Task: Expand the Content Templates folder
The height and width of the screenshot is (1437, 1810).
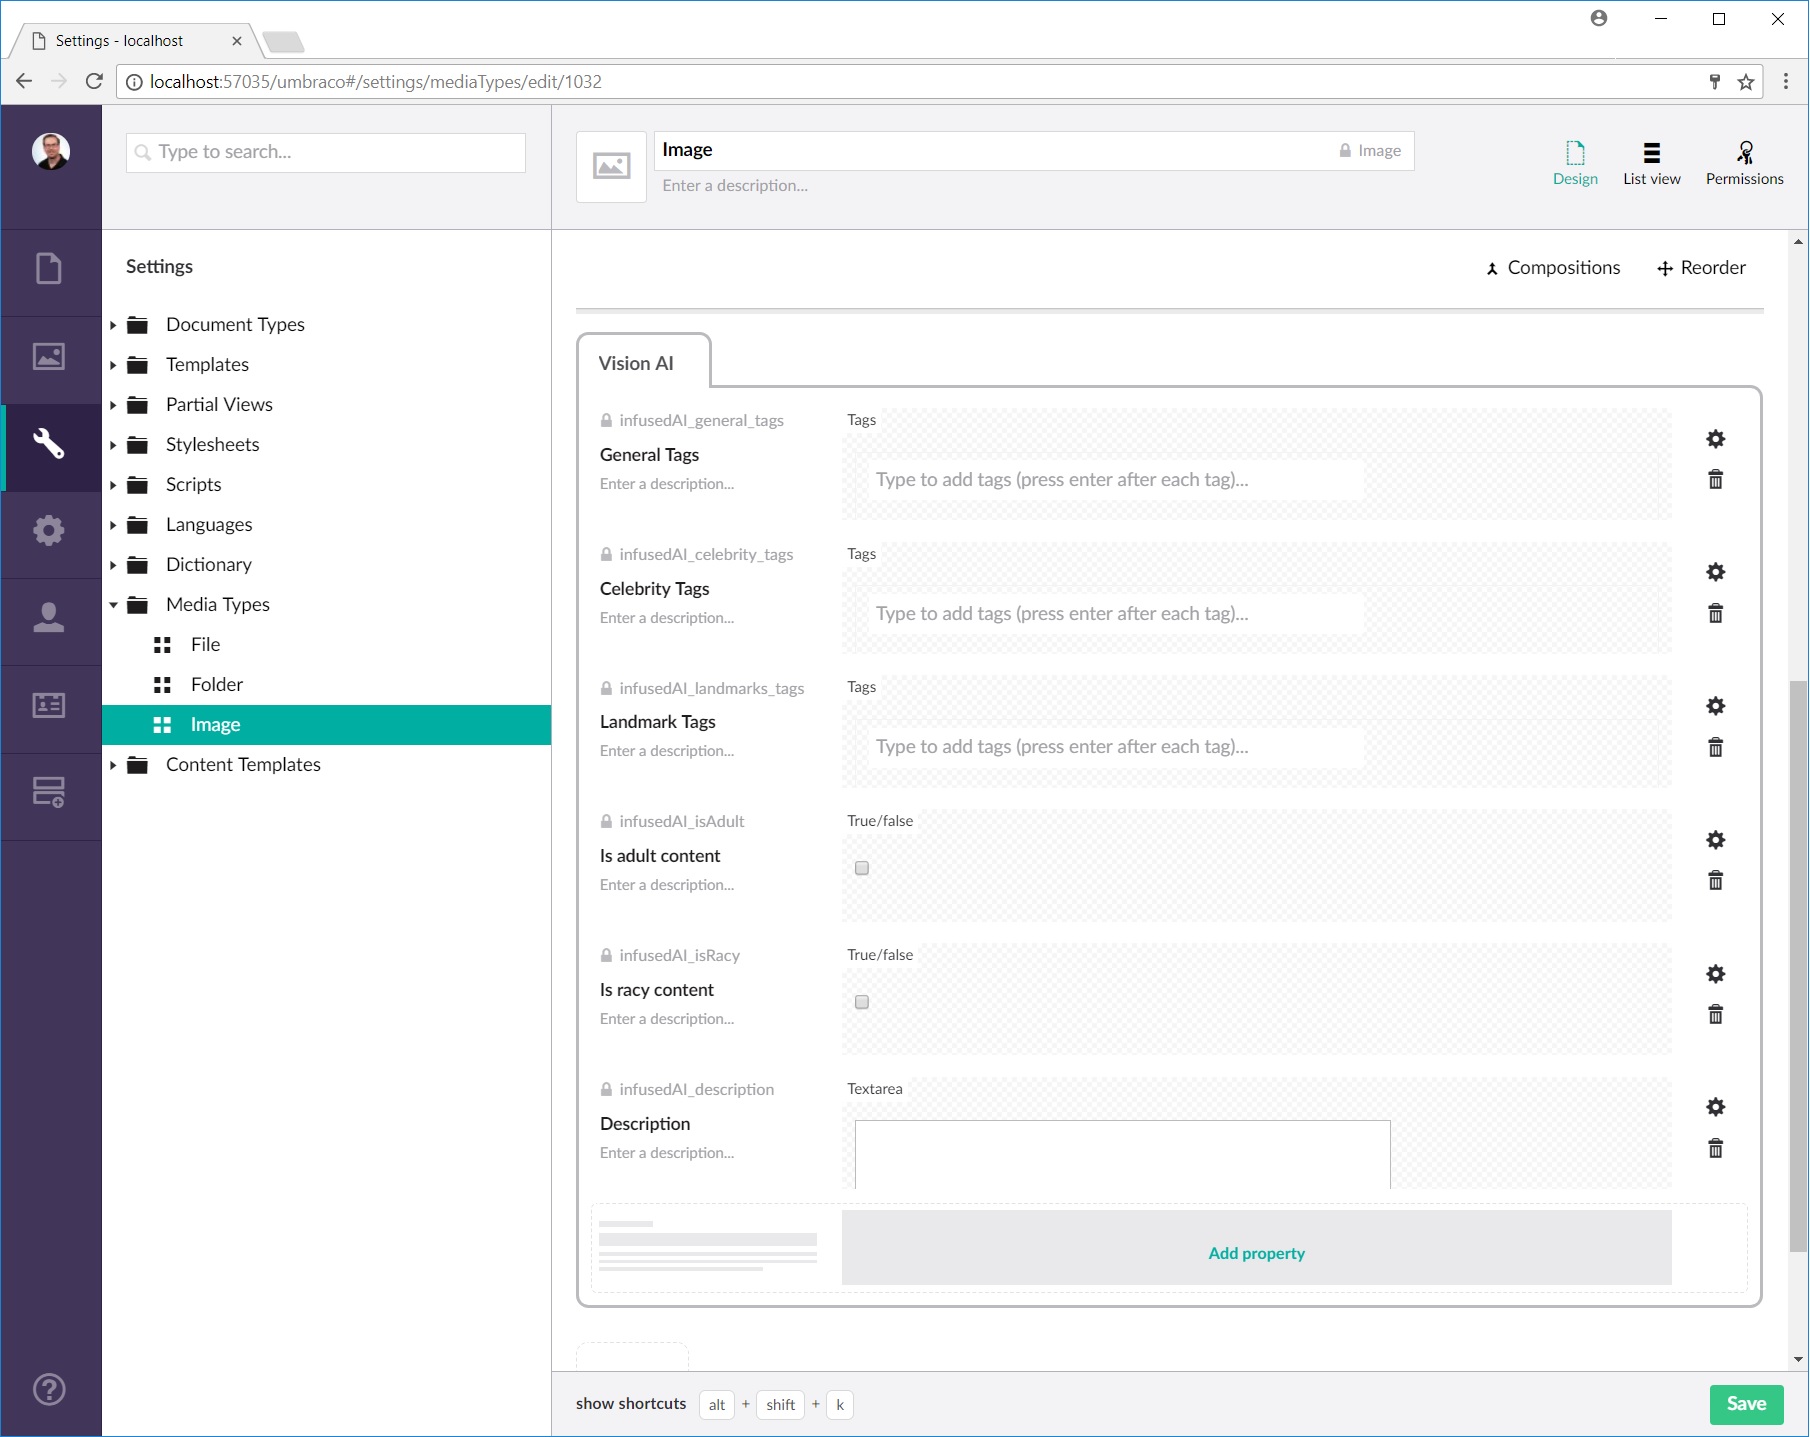Action: coord(113,765)
